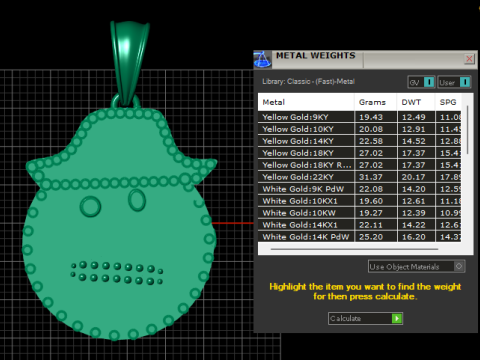Image resolution: width=480 pixels, height=360 pixels.
Task: Select the White Gold:10KX1 row
Action: (360, 201)
